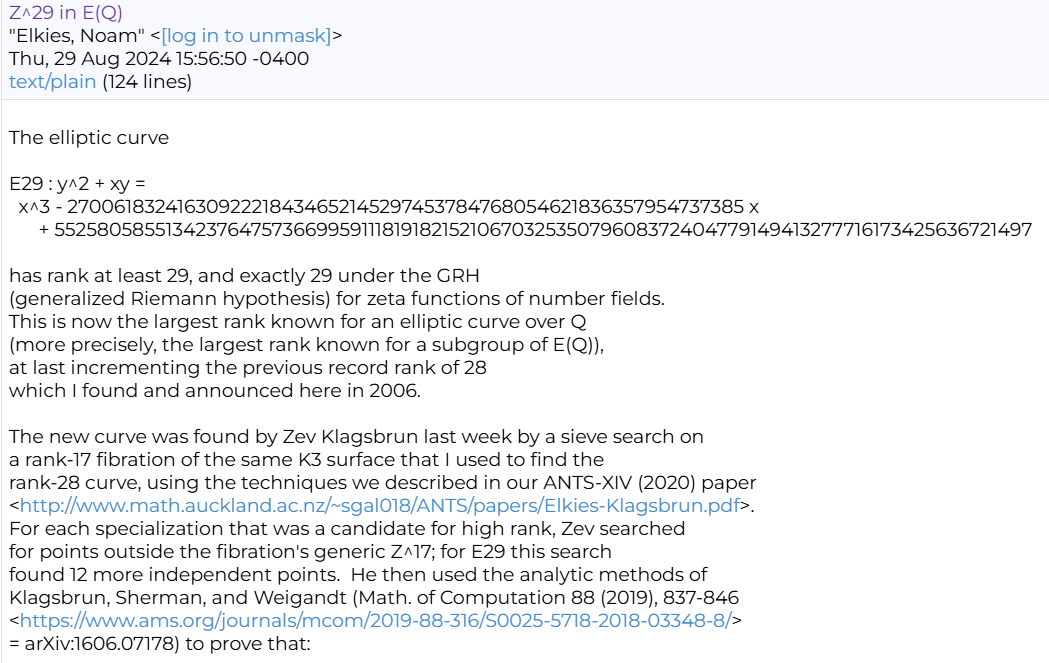Screen dimensions: 1049x663
Task: Click the "found by Zev Klagsbrun last week" line
Action: [x=356, y=436]
